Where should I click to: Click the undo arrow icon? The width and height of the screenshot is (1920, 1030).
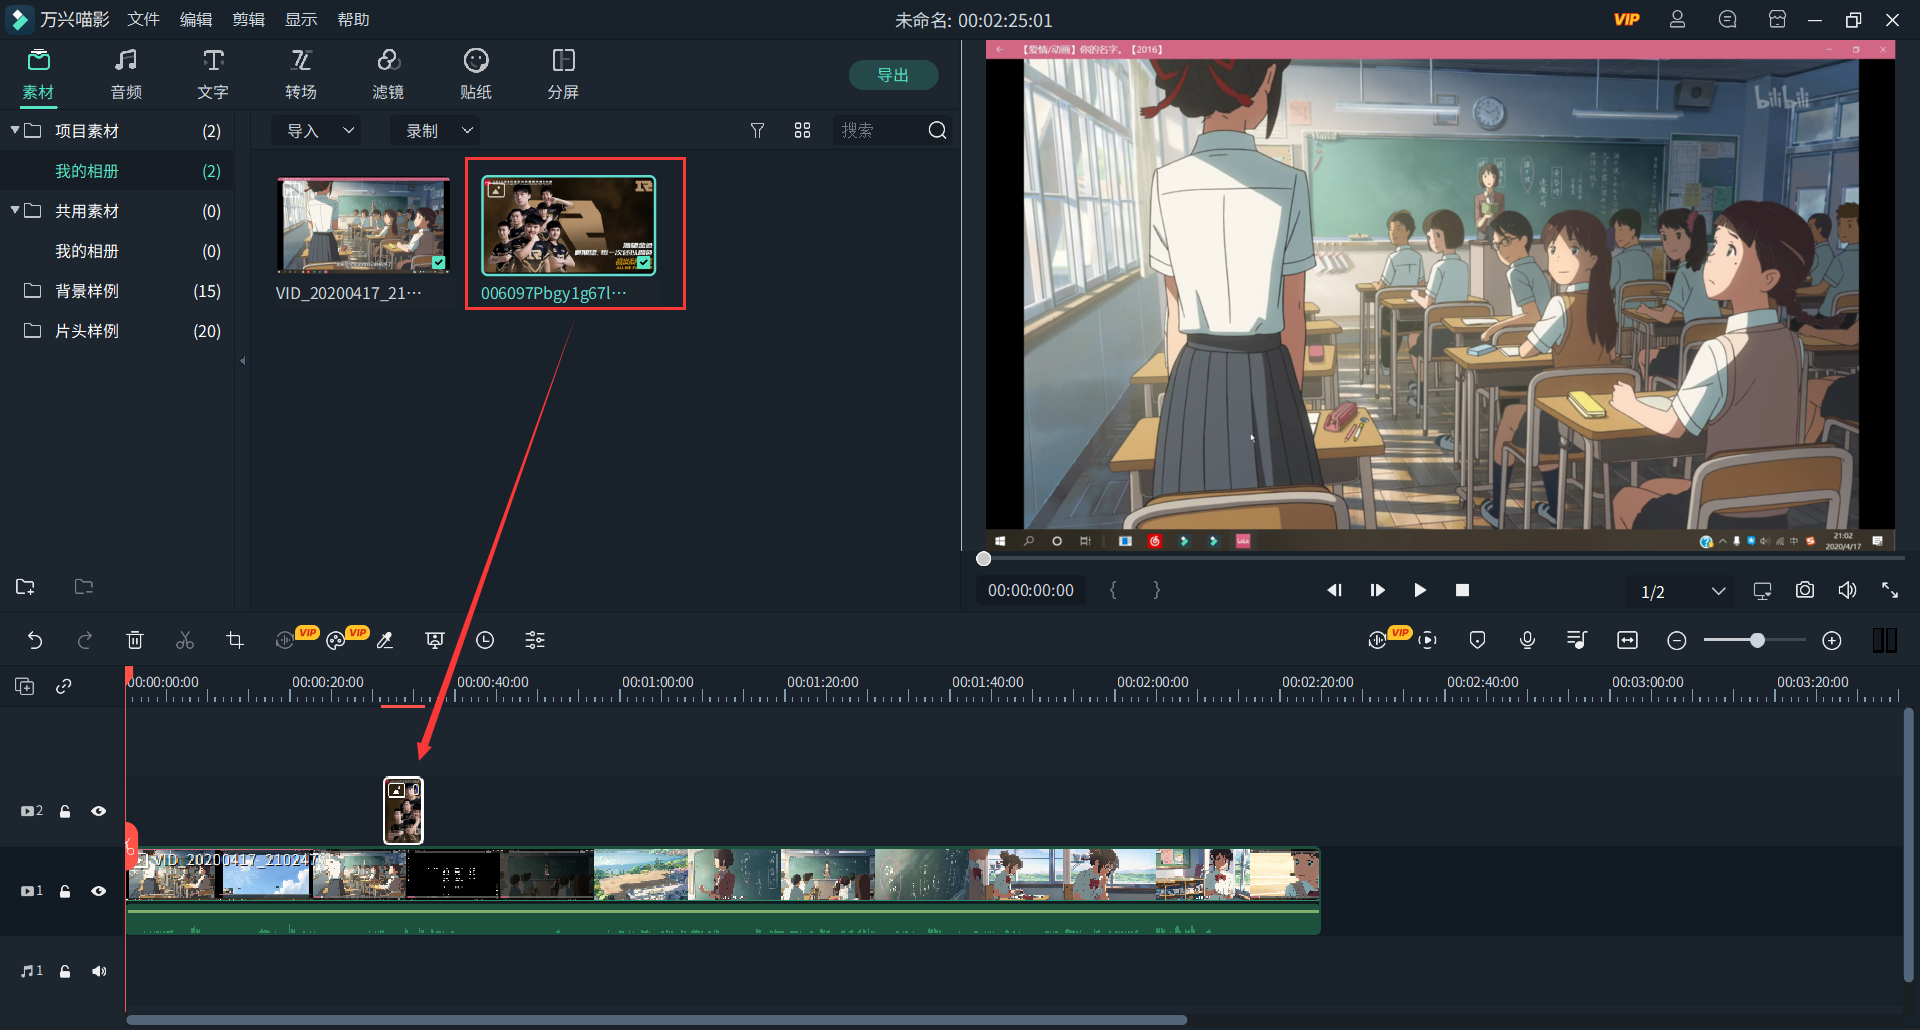pos(35,640)
